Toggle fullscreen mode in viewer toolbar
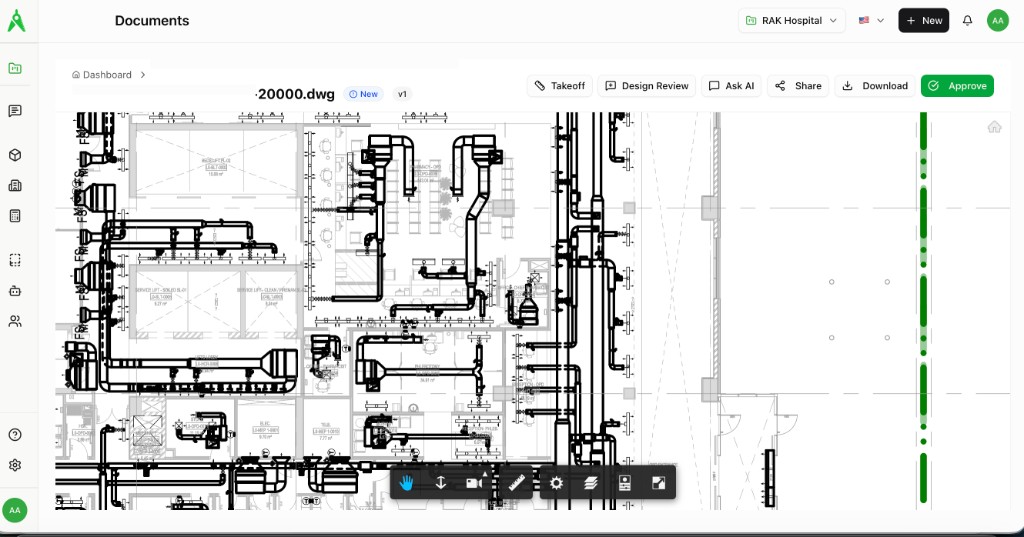This screenshot has width=1024, height=537. click(x=659, y=483)
